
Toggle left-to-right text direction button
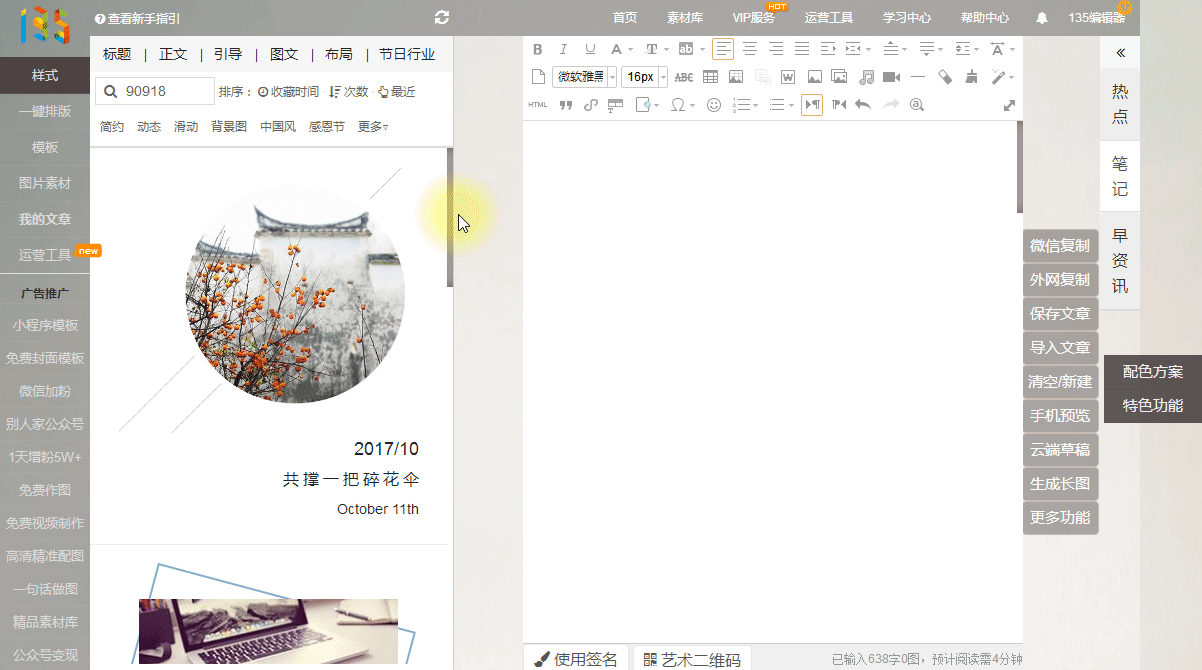pyautogui.click(x=812, y=105)
